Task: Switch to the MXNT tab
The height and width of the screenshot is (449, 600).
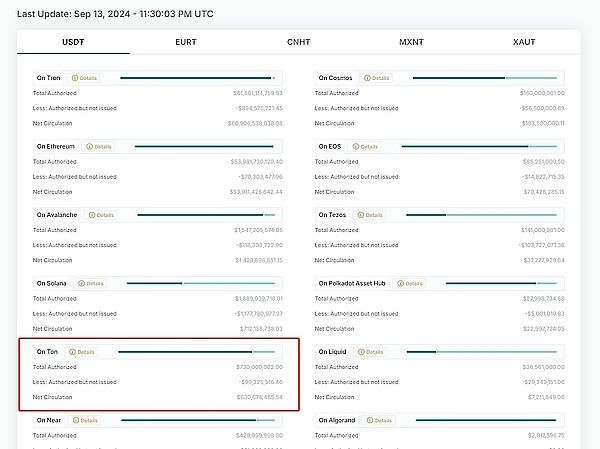Action: [411, 43]
